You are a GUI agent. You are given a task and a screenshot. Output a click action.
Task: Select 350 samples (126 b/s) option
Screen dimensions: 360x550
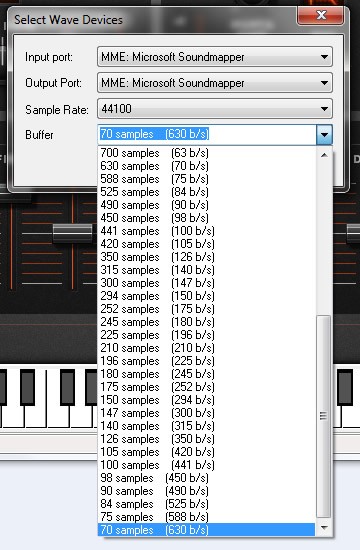click(x=206, y=257)
